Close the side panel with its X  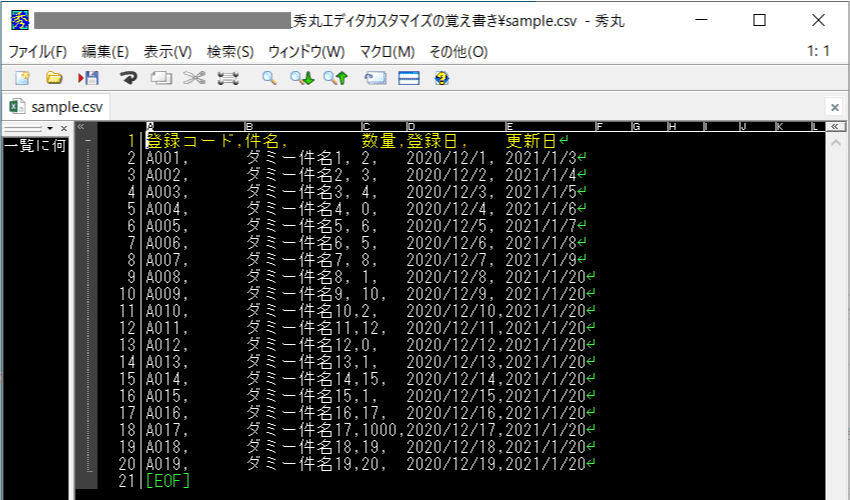(x=64, y=129)
